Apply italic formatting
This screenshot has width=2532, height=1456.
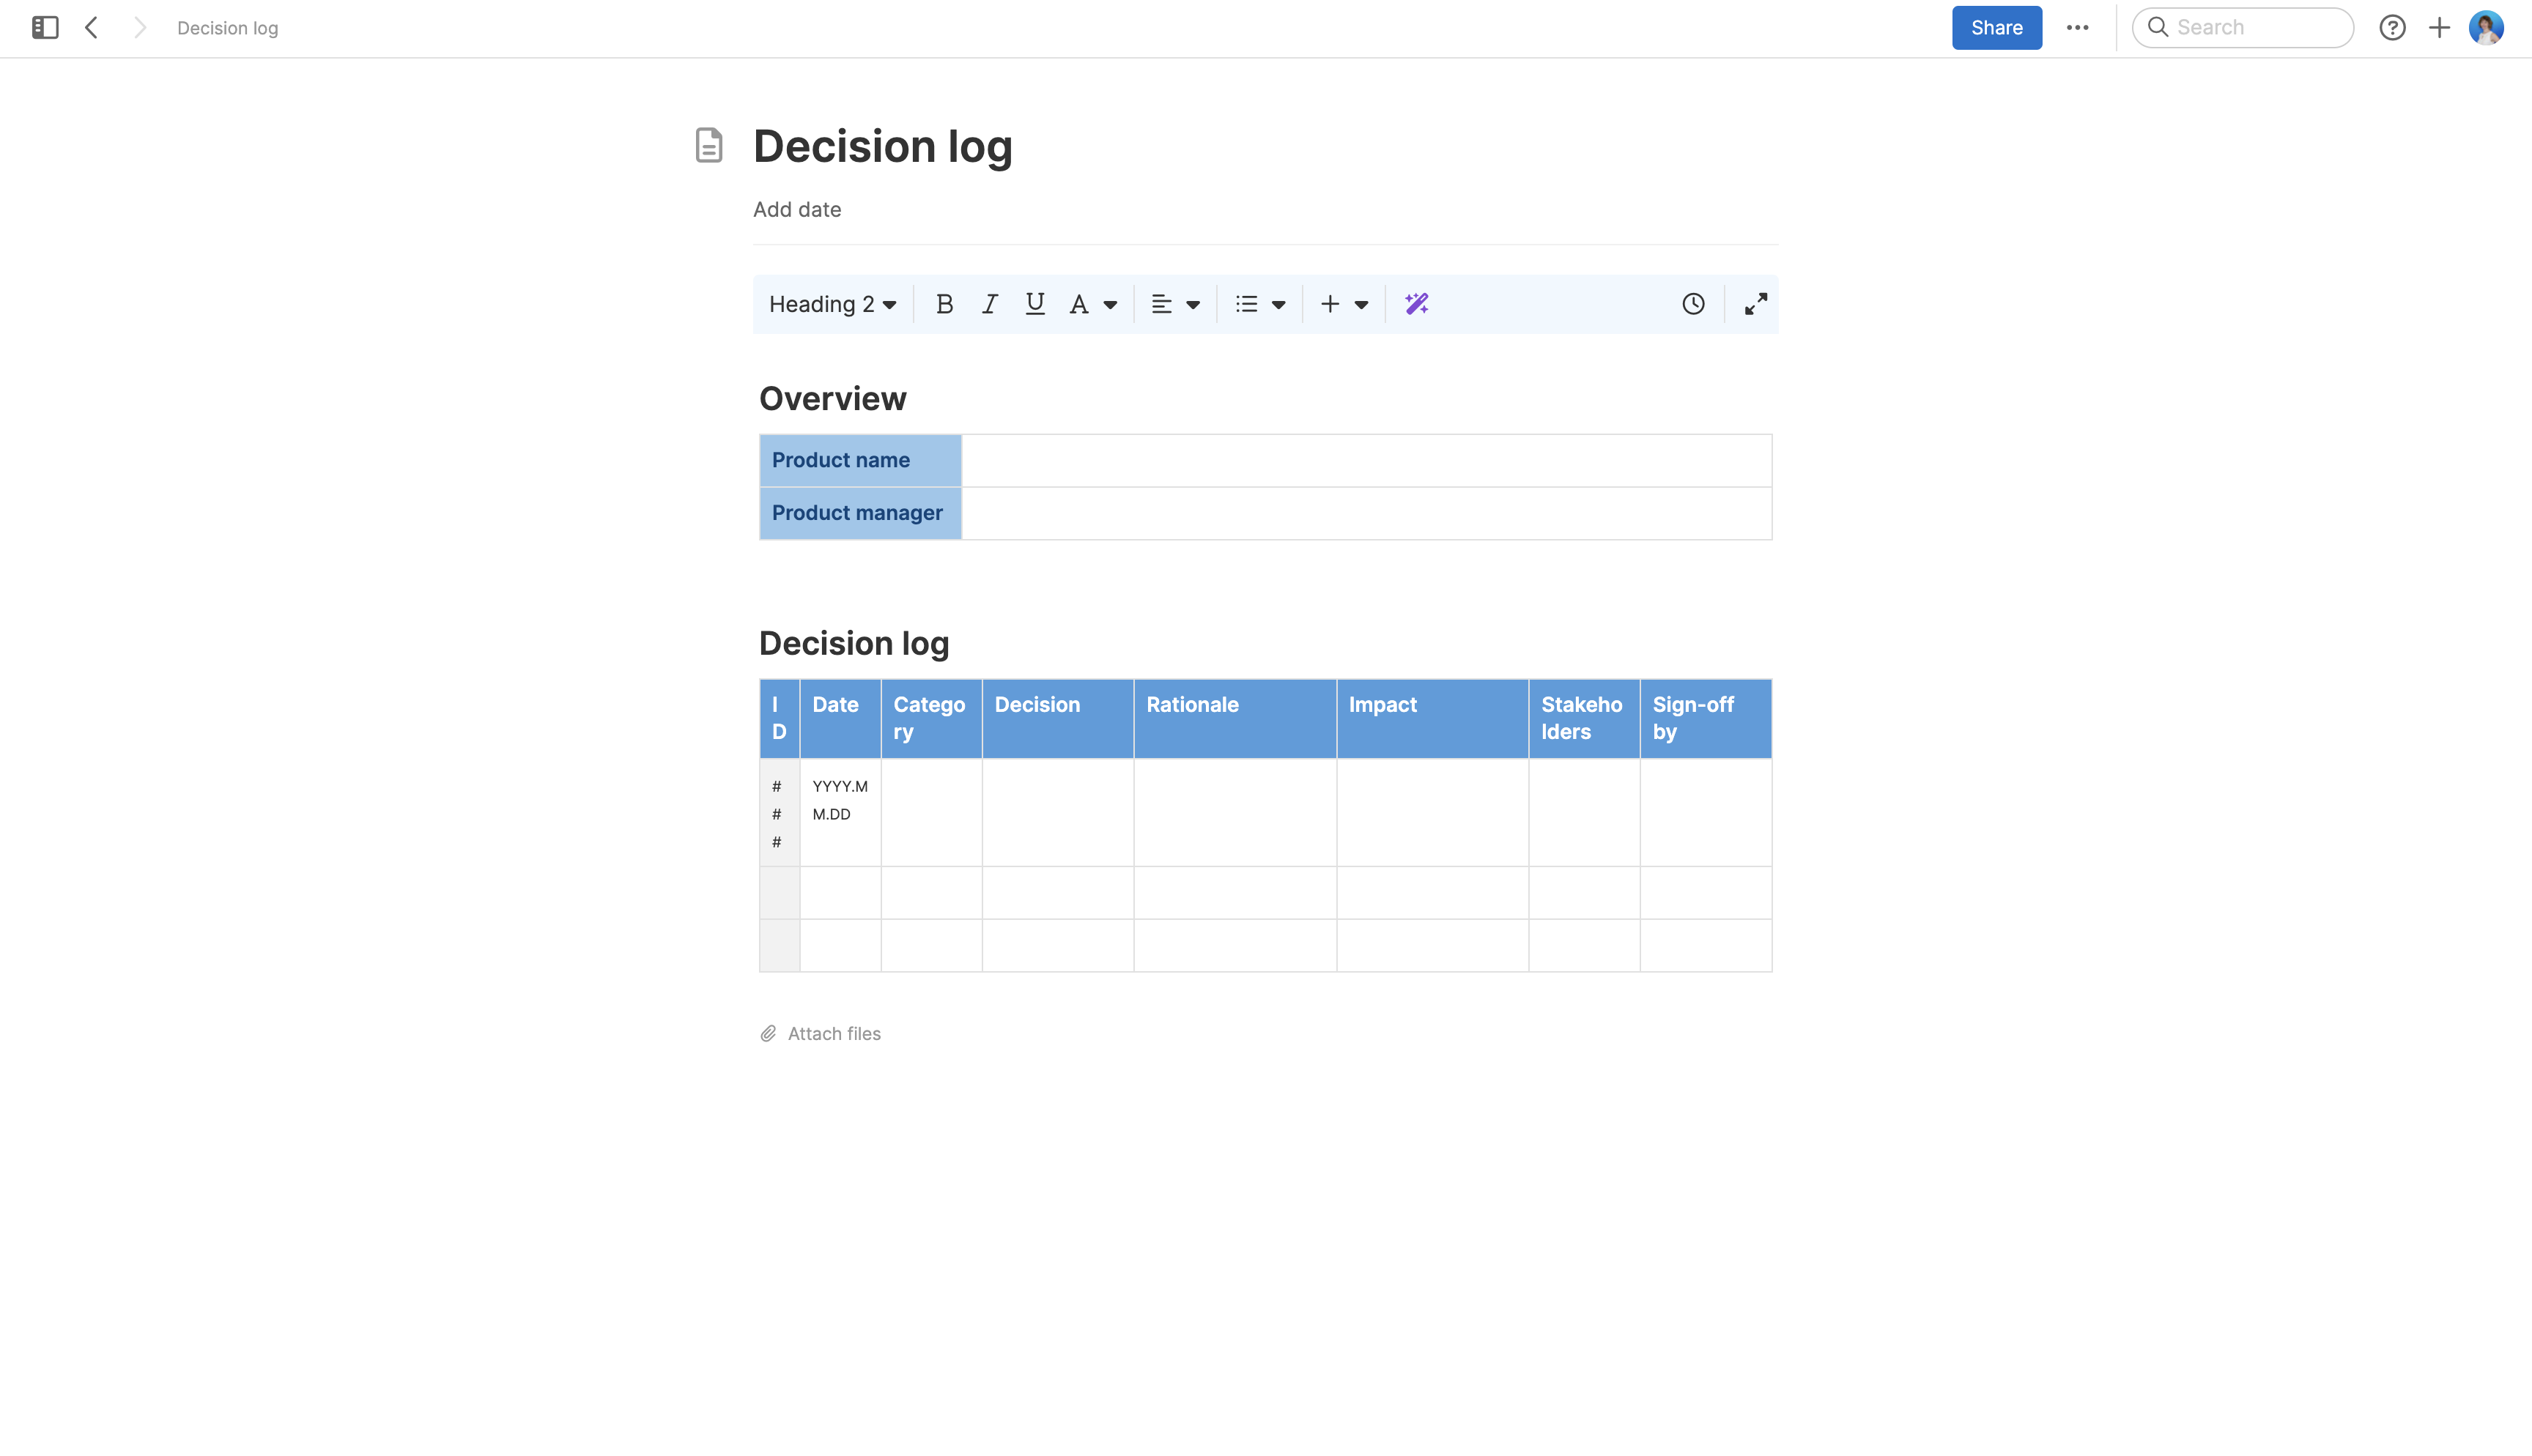pyautogui.click(x=989, y=303)
